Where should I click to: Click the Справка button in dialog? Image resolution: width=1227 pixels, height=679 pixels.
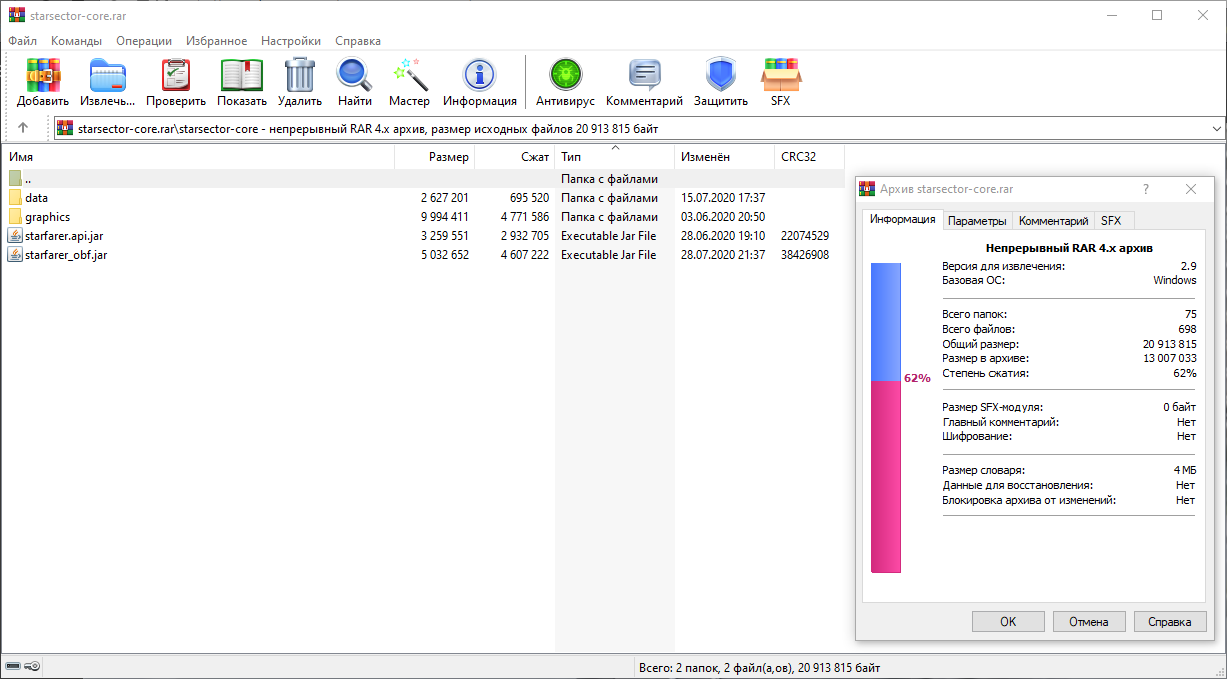point(1170,621)
